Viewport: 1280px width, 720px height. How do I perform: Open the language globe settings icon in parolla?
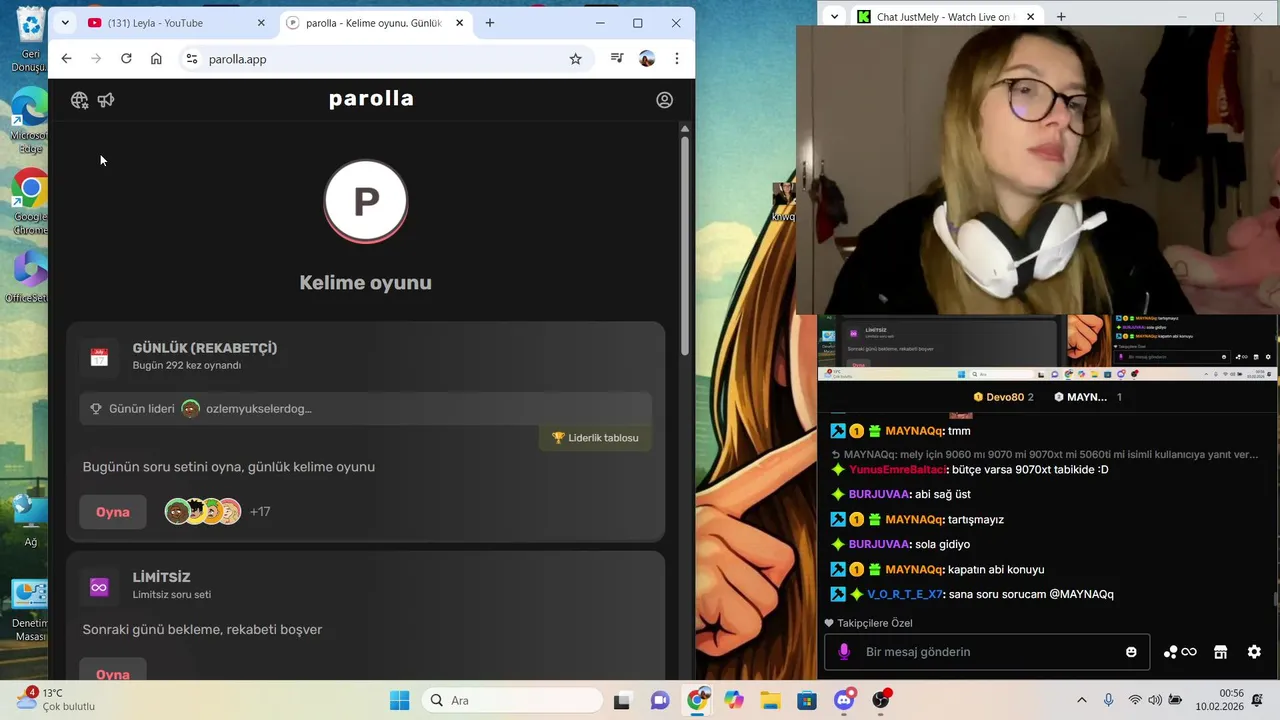80,100
